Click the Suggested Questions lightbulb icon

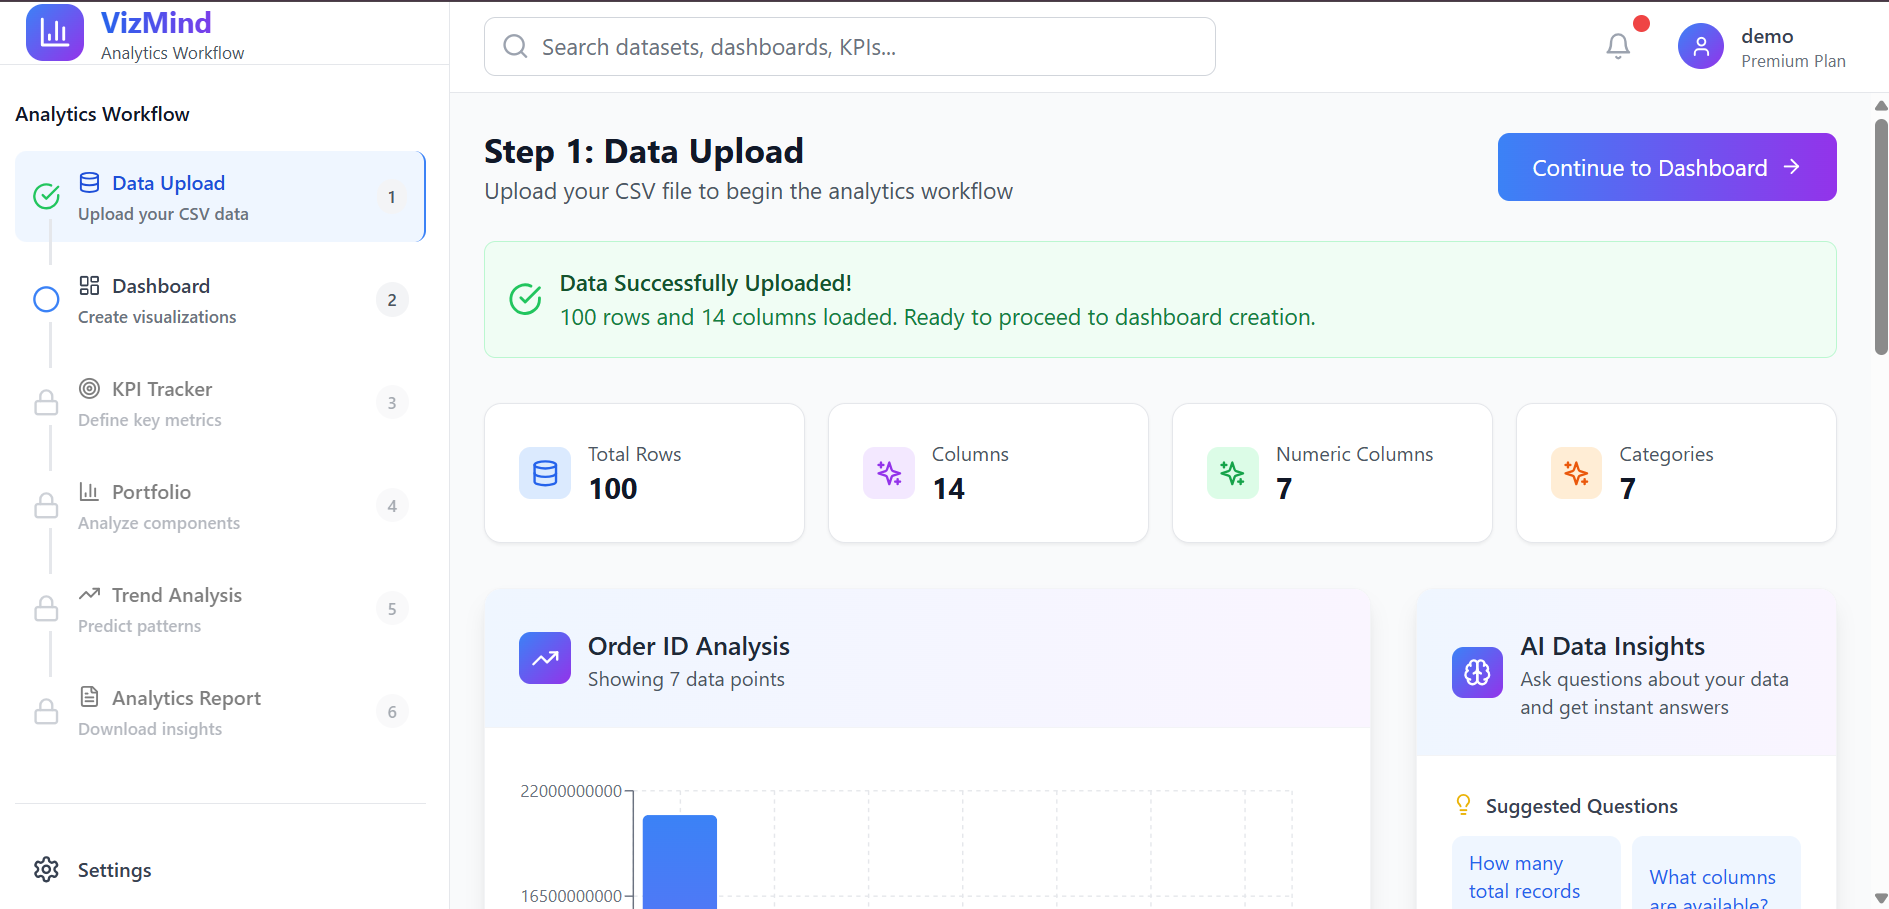pyautogui.click(x=1463, y=805)
